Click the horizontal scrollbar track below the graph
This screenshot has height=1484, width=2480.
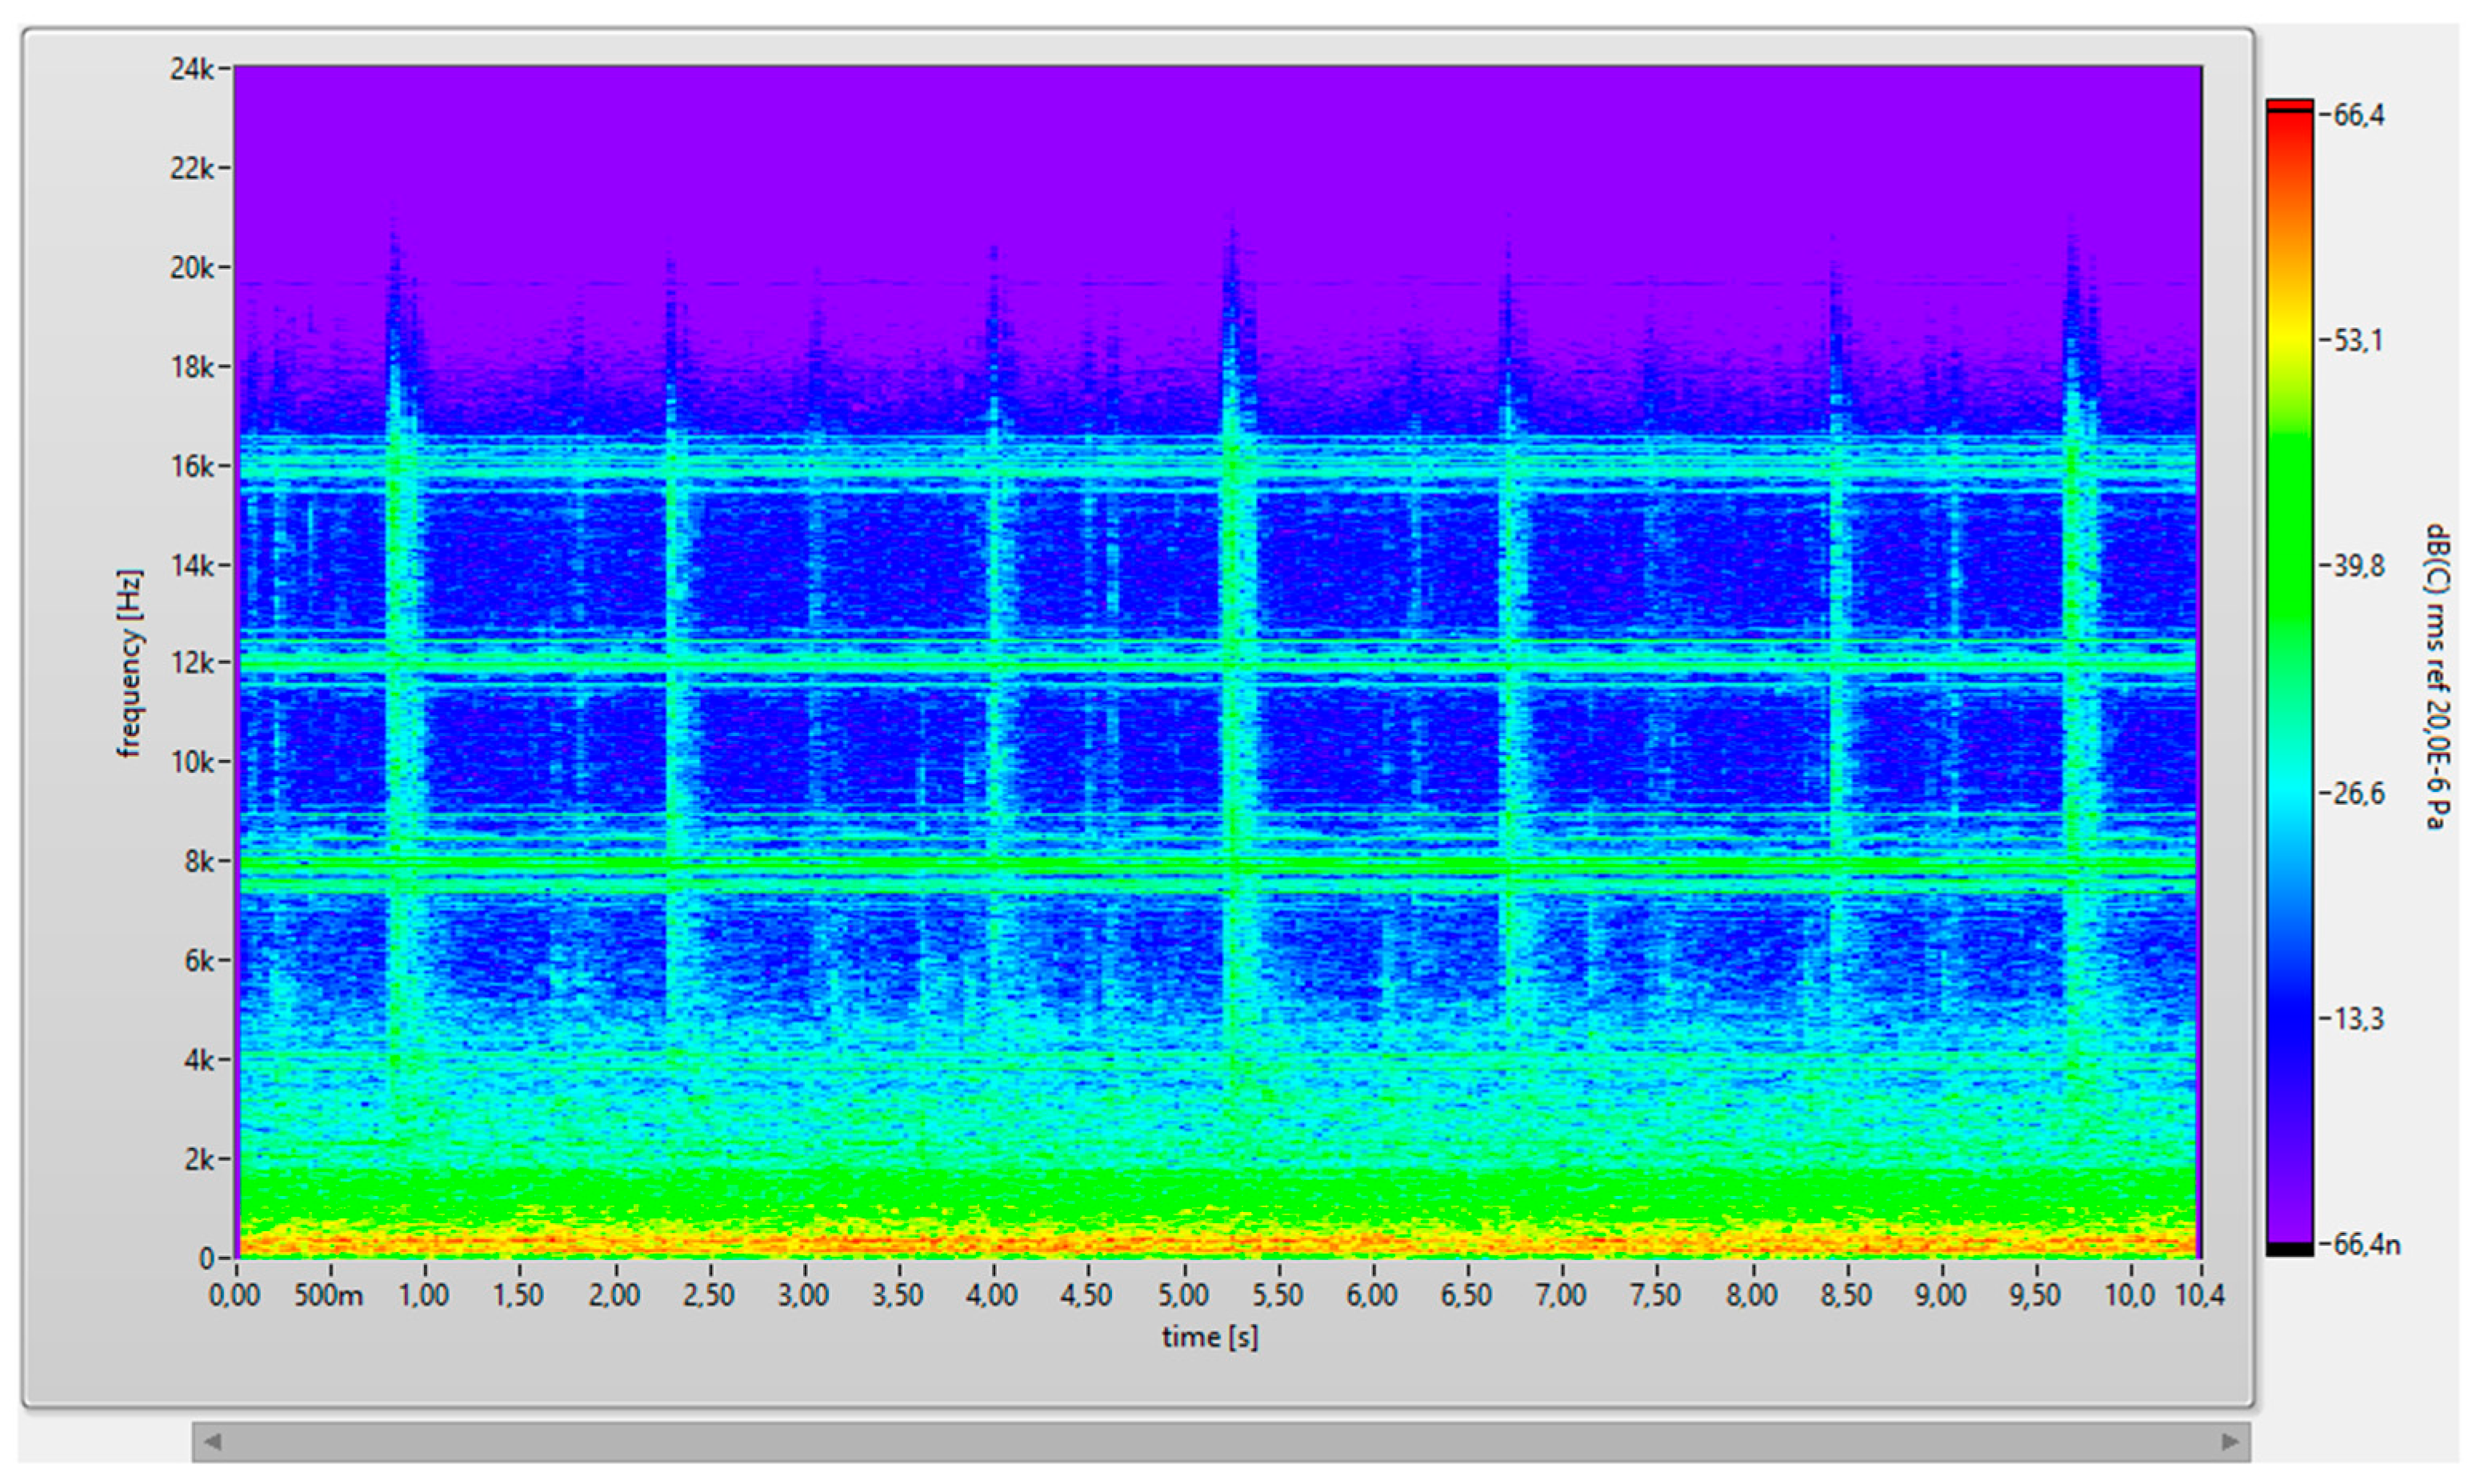(1220, 1441)
